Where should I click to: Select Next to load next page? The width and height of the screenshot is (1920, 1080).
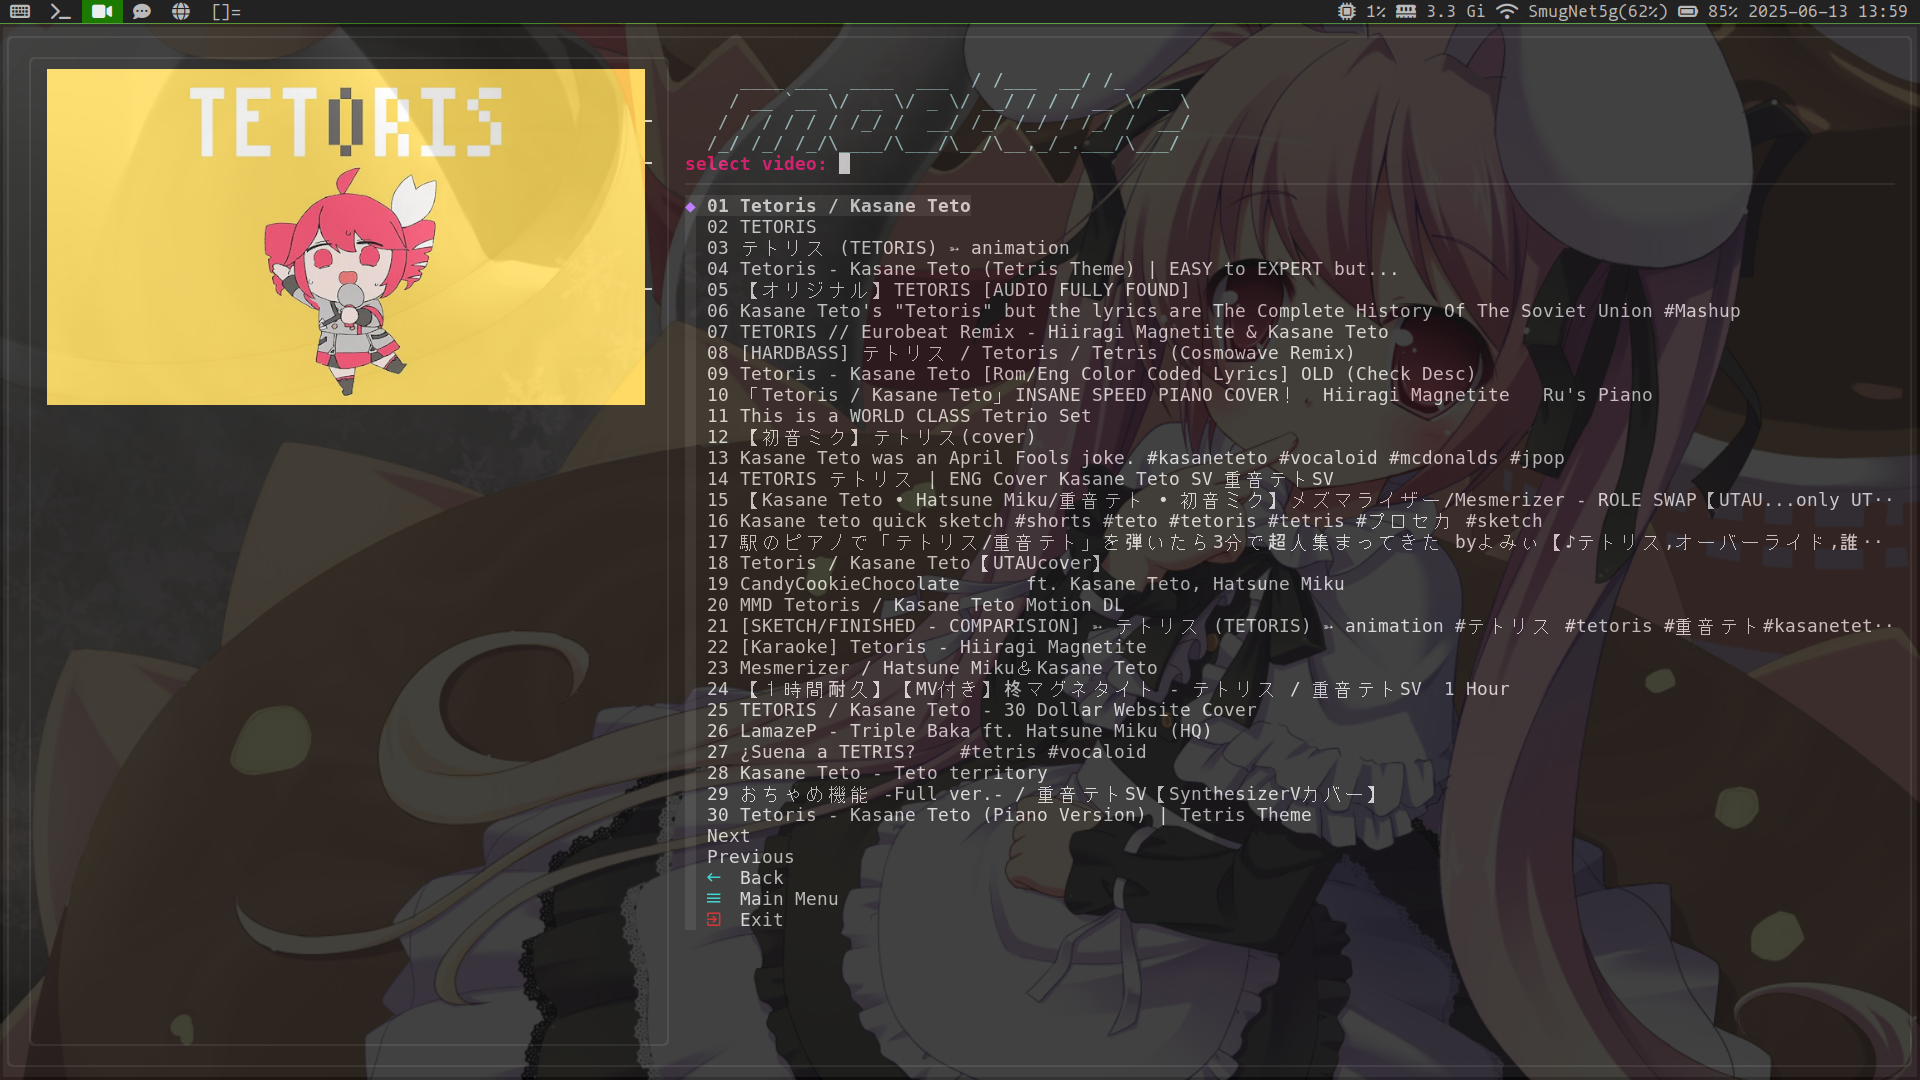728,836
